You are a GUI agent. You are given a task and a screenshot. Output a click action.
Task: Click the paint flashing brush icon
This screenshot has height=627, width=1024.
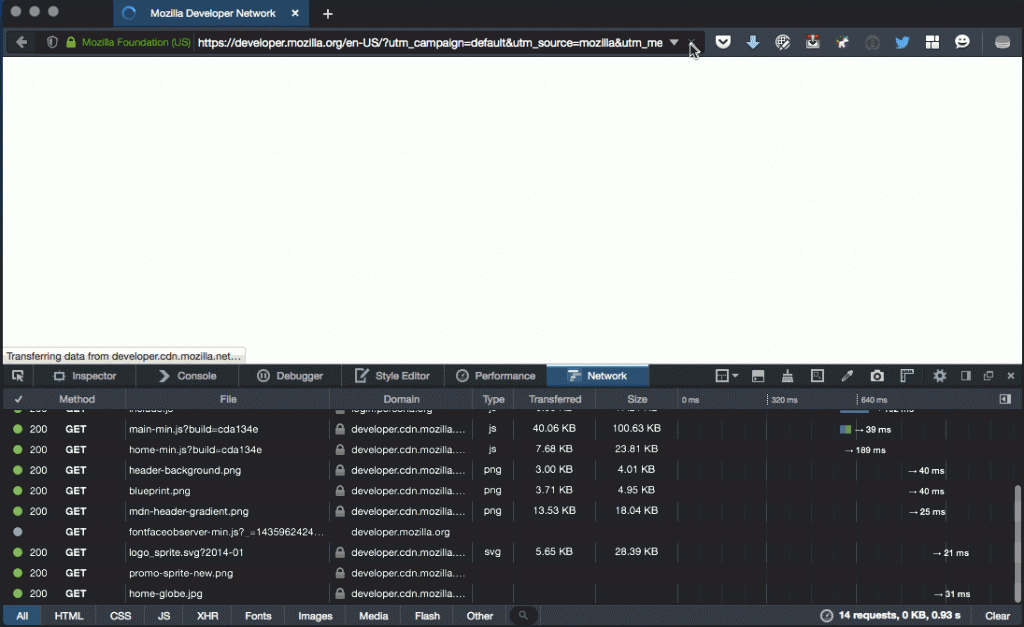(x=788, y=376)
